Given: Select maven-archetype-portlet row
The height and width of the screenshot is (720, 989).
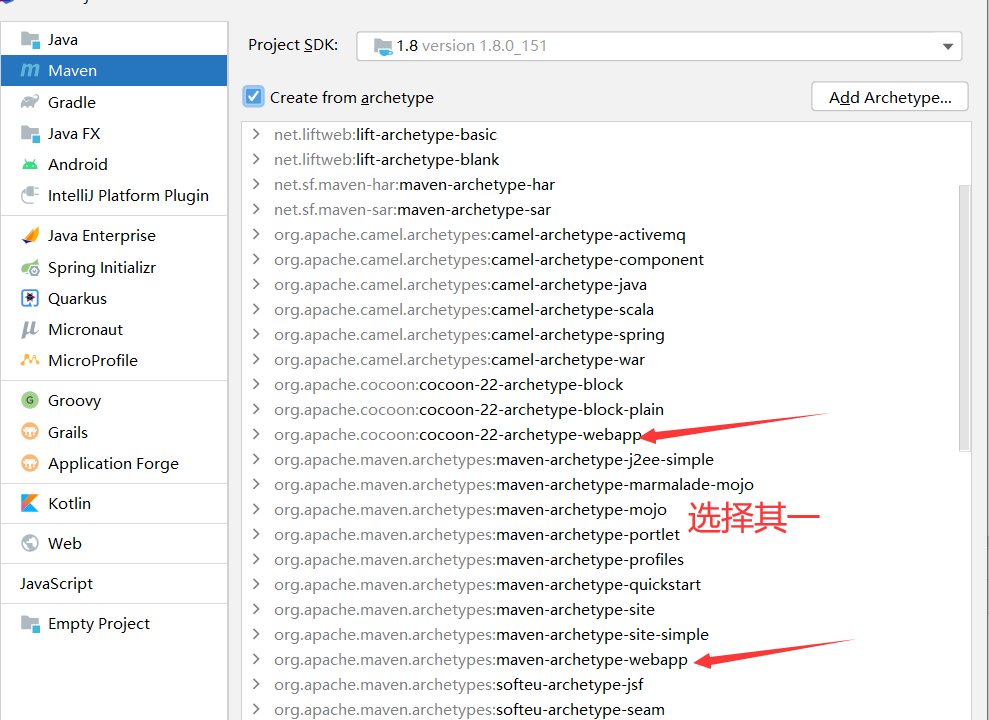Looking at the screenshot, I should 477,535.
